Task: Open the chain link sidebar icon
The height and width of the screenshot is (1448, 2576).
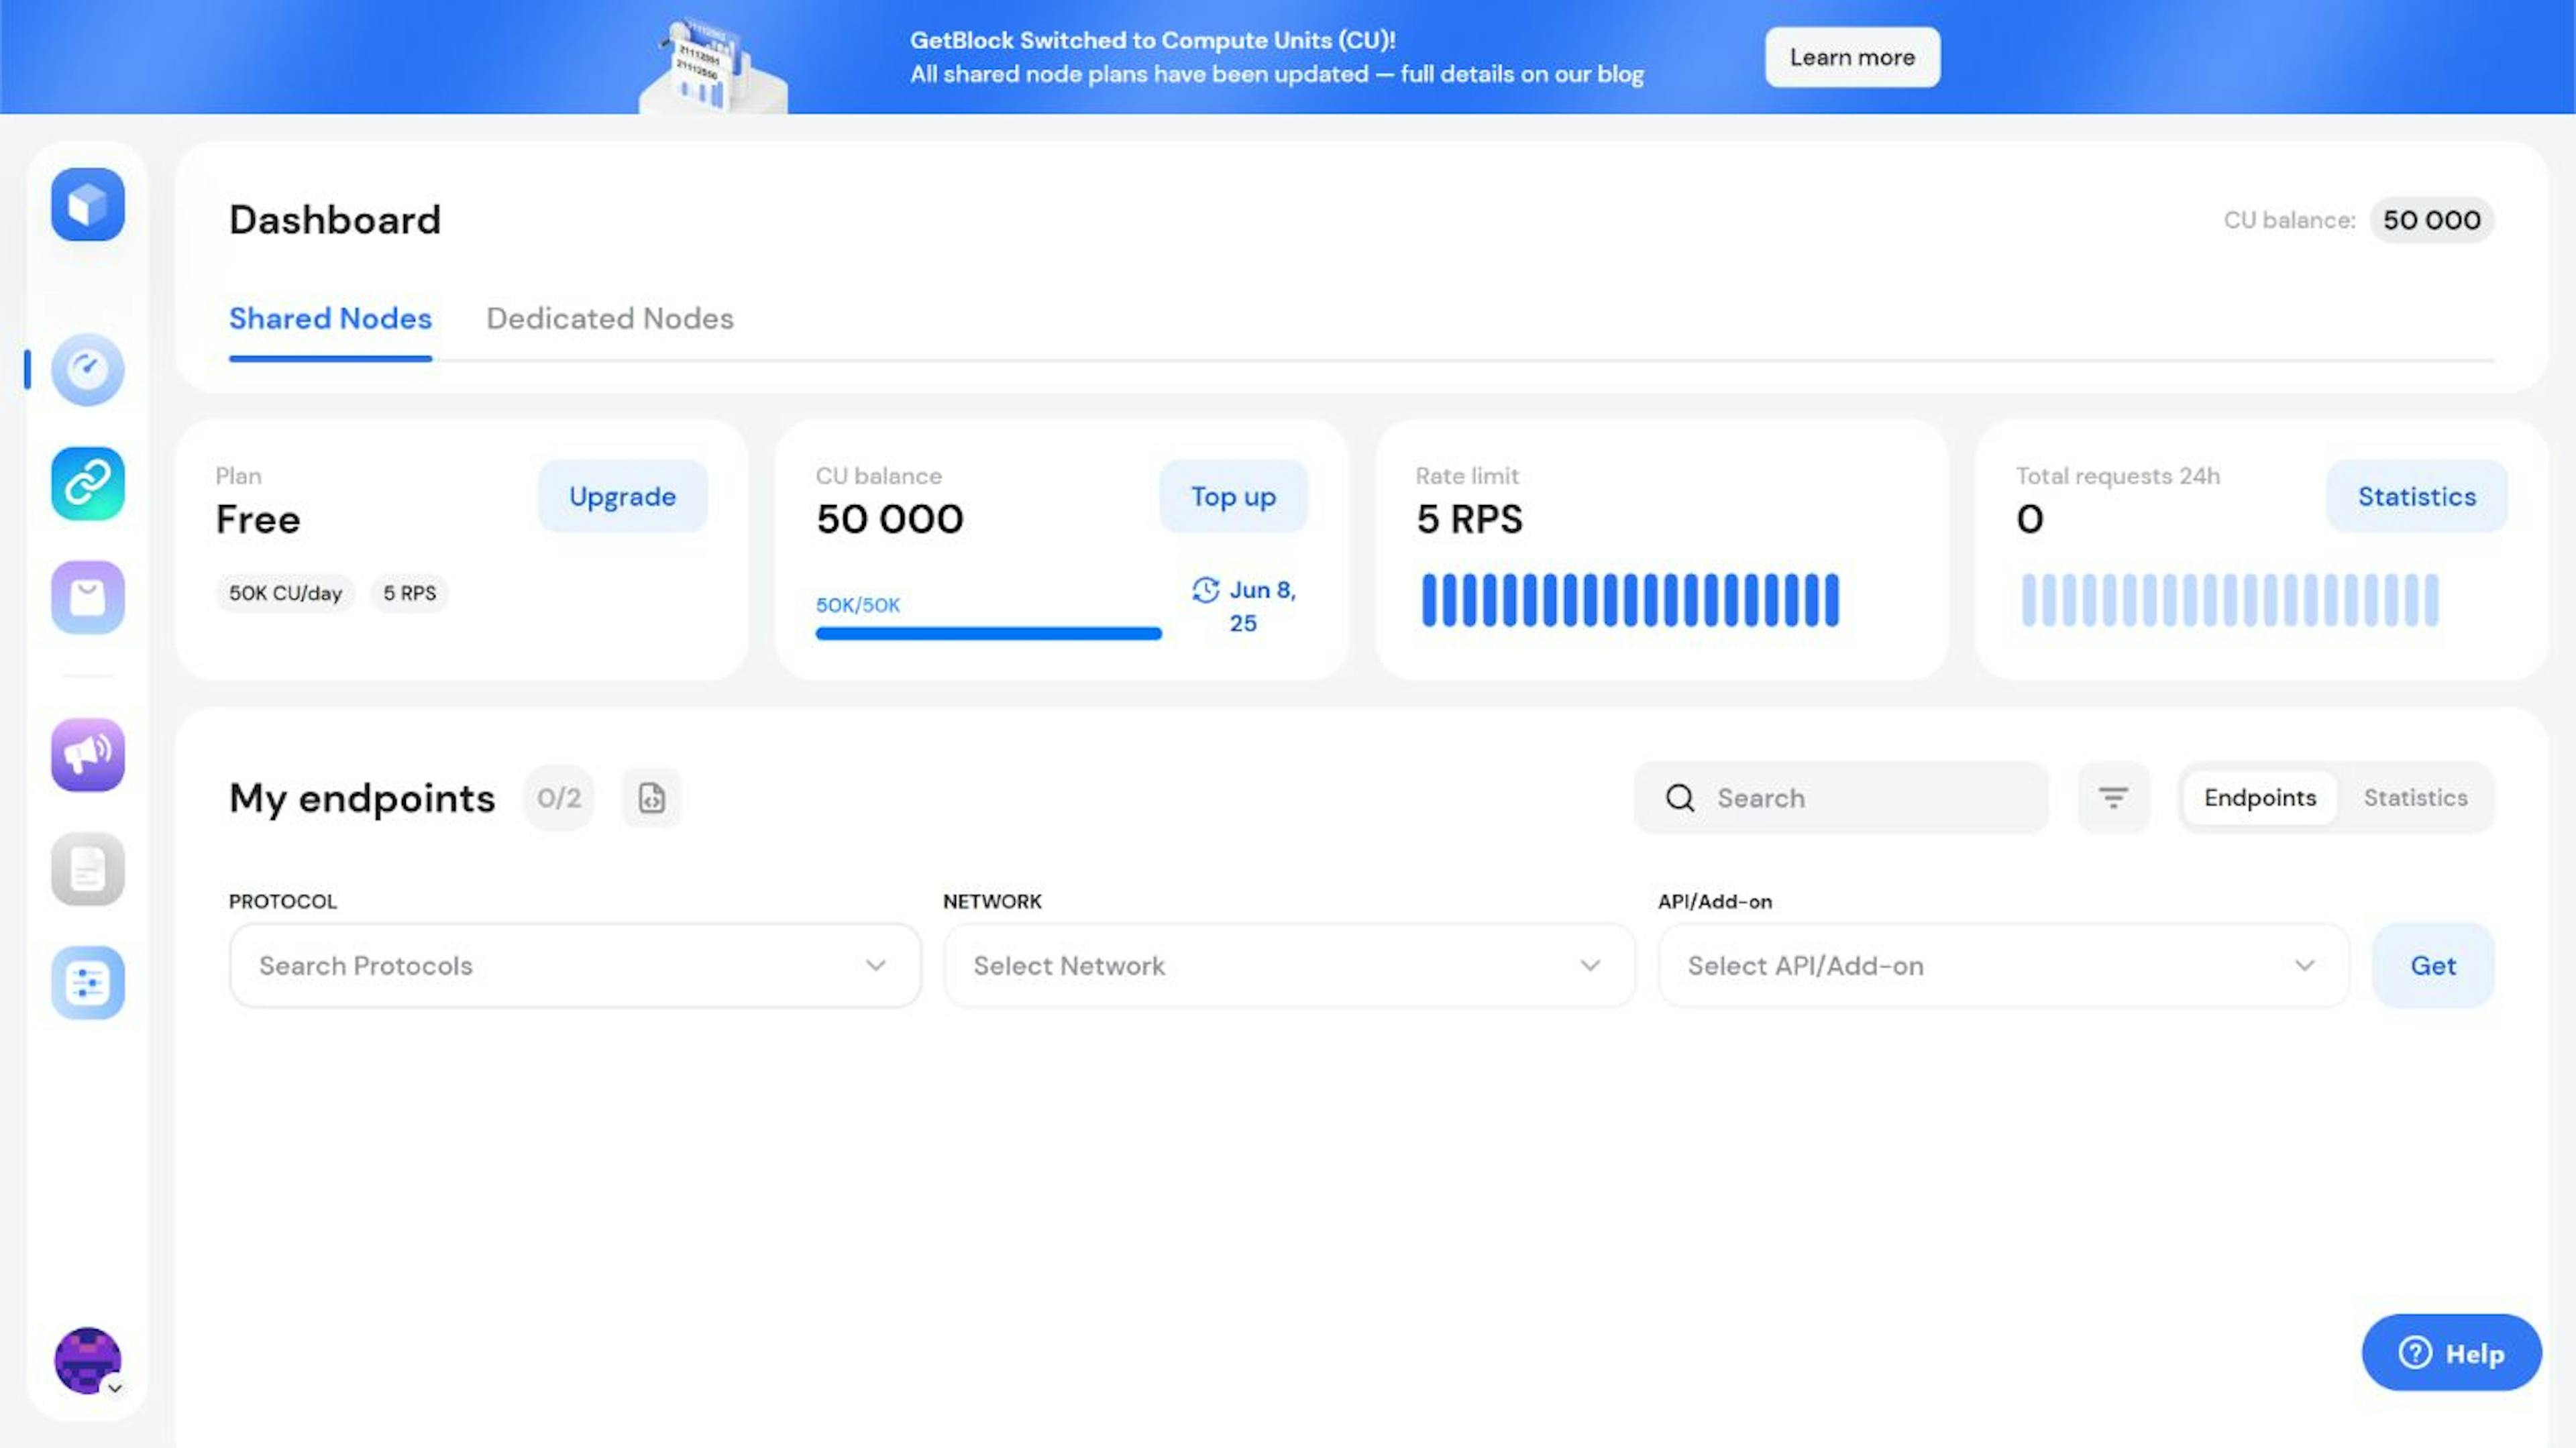Action: 88,483
